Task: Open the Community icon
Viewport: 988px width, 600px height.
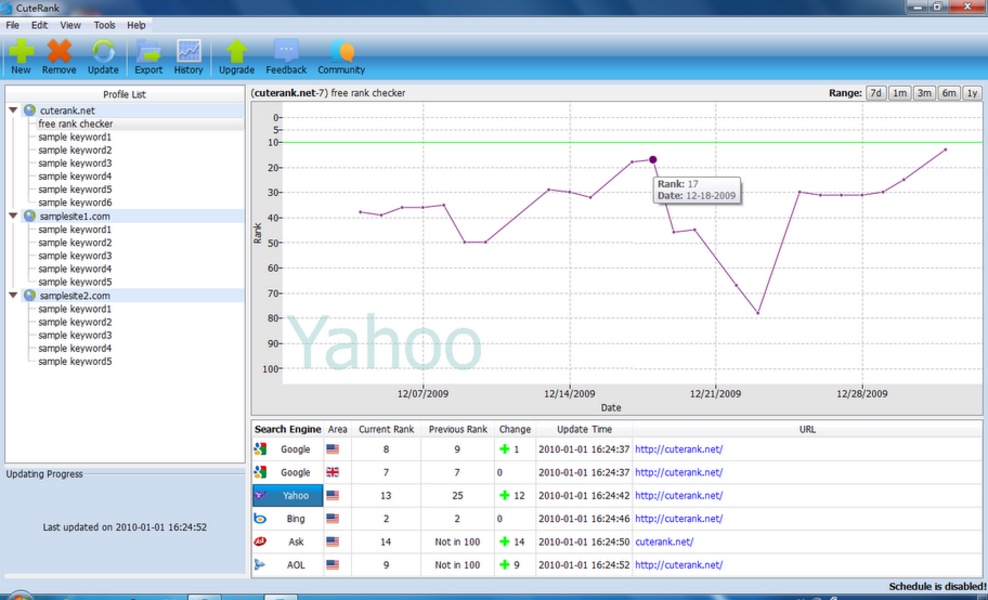Action: click(x=341, y=52)
